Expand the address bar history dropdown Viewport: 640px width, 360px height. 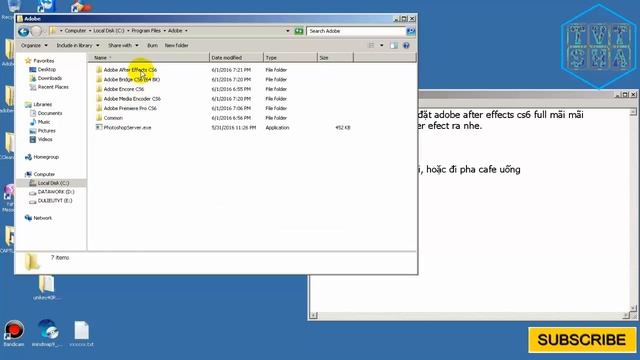pyautogui.click(x=288, y=31)
